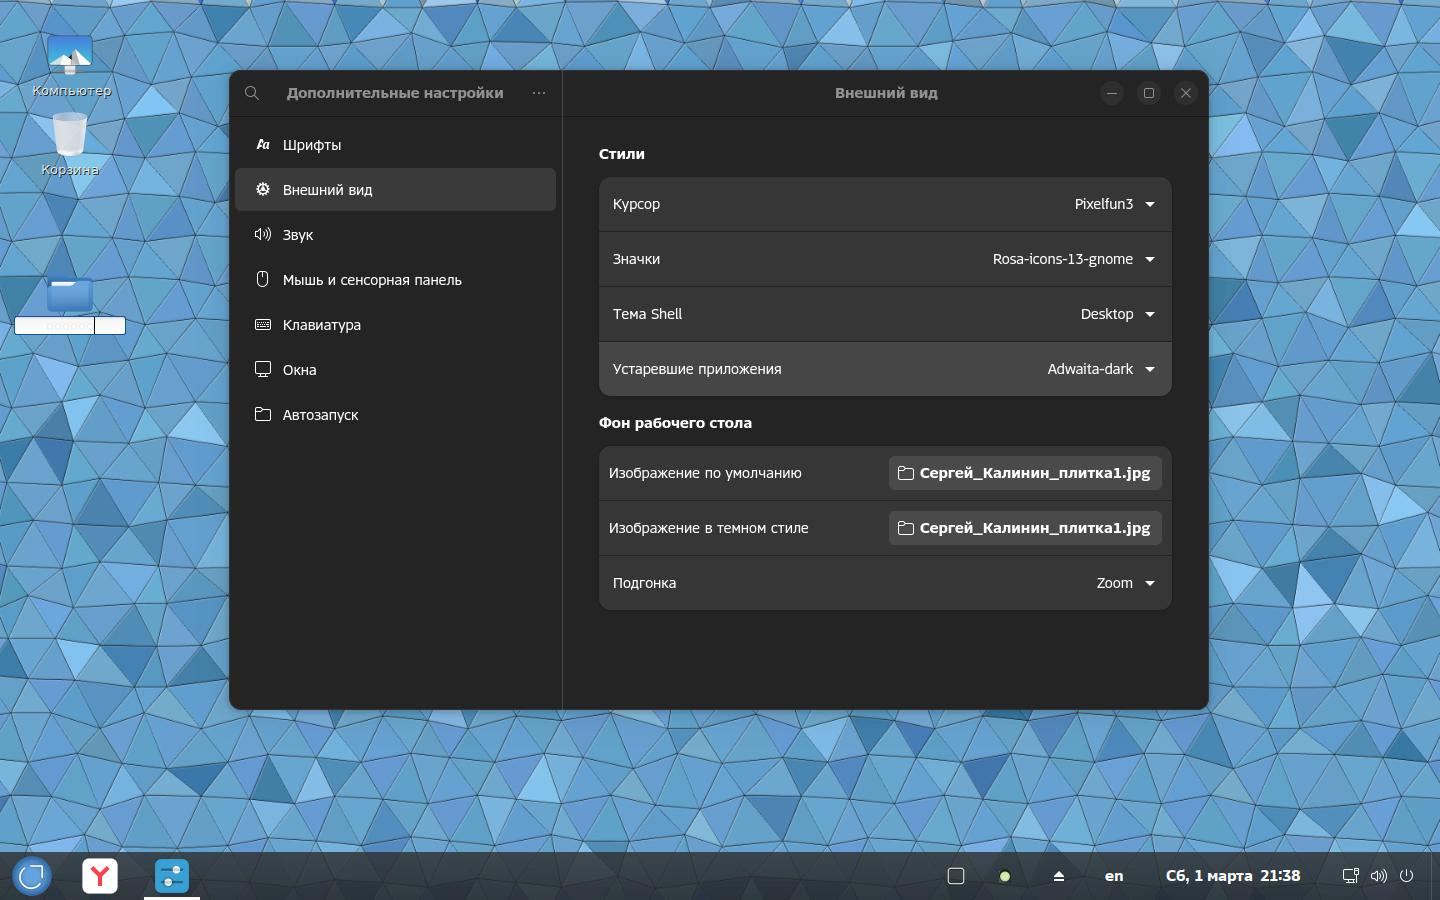Open the Yandex Browser from the taskbar
This screenshot has height=900, width=1440.
tap(100, 876)
